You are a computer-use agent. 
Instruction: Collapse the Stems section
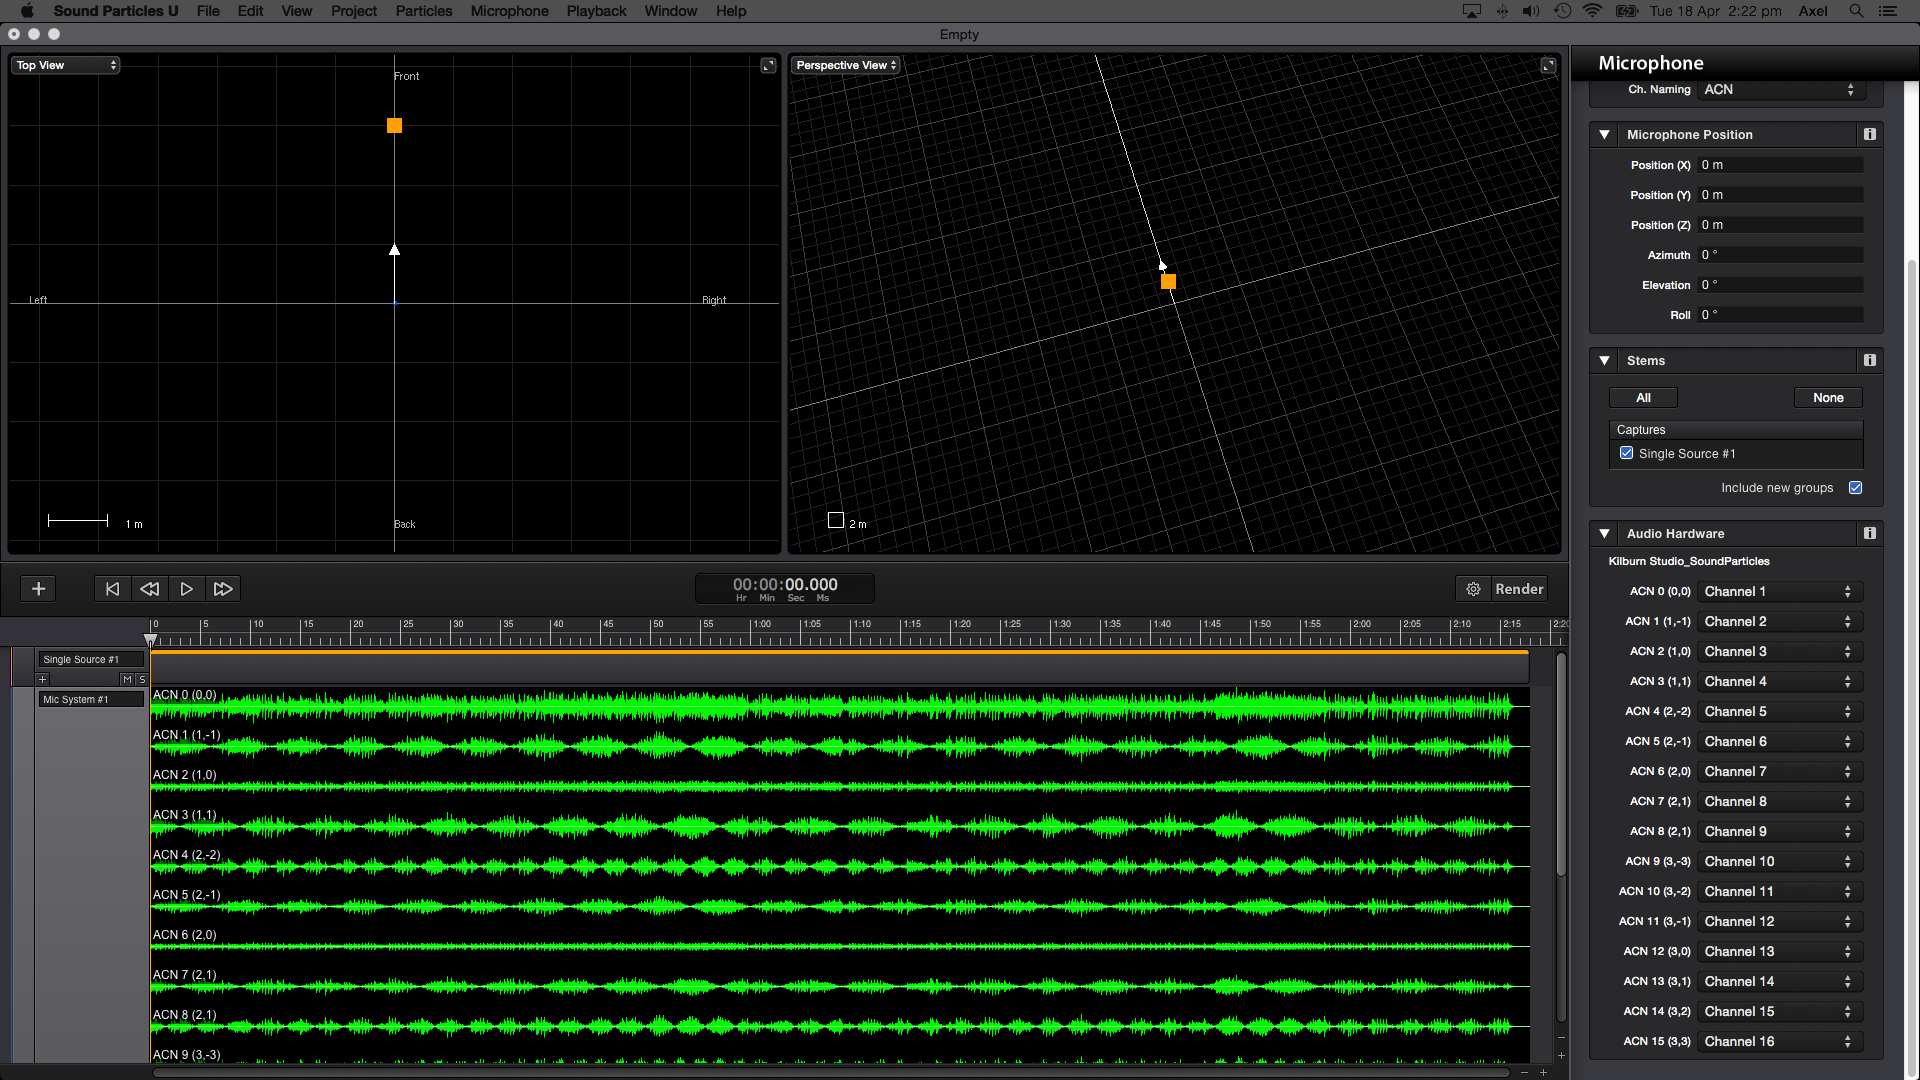1604,360
